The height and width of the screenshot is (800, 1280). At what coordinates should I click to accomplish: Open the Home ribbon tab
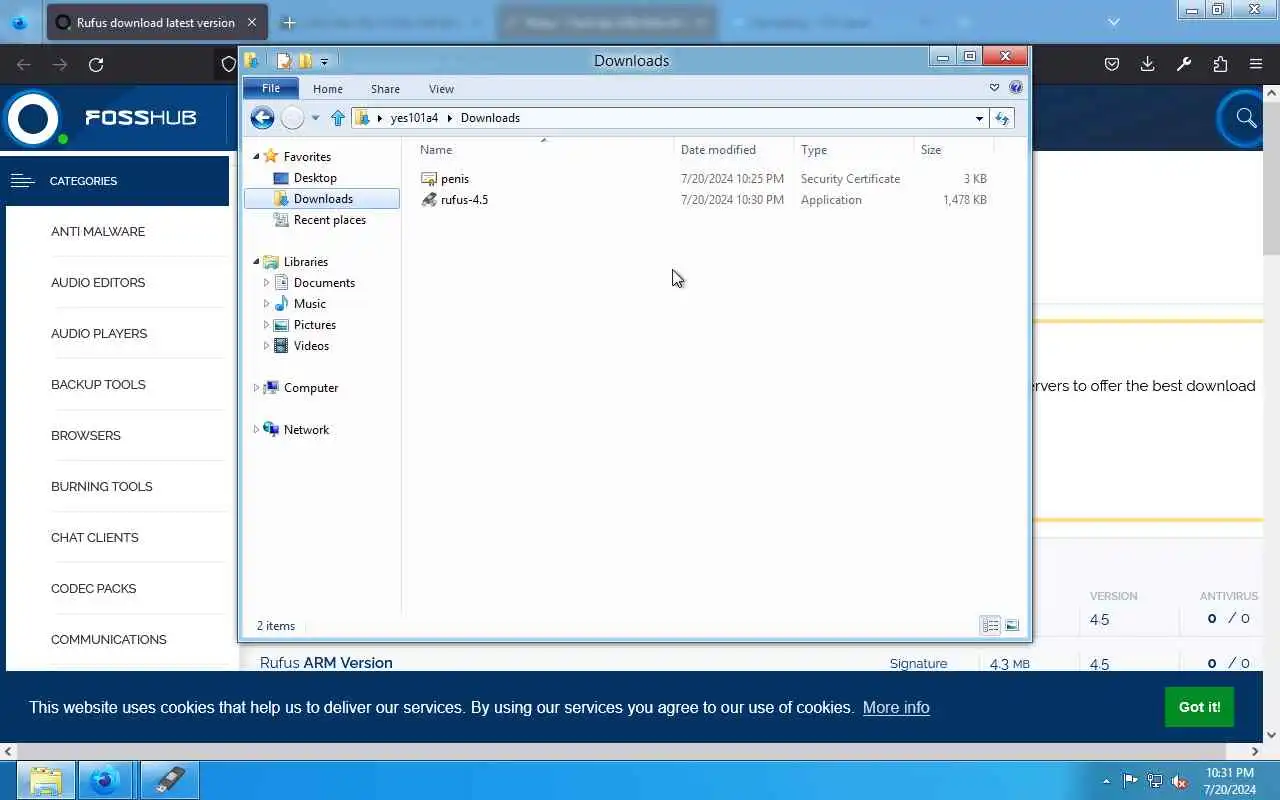[x=328, y=89]
